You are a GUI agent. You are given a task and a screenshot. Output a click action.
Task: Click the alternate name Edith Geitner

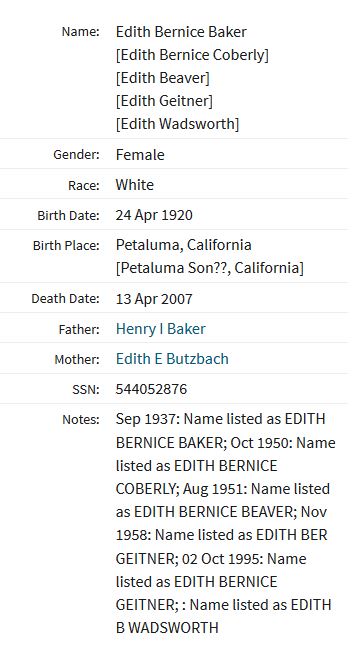point(164,101)
